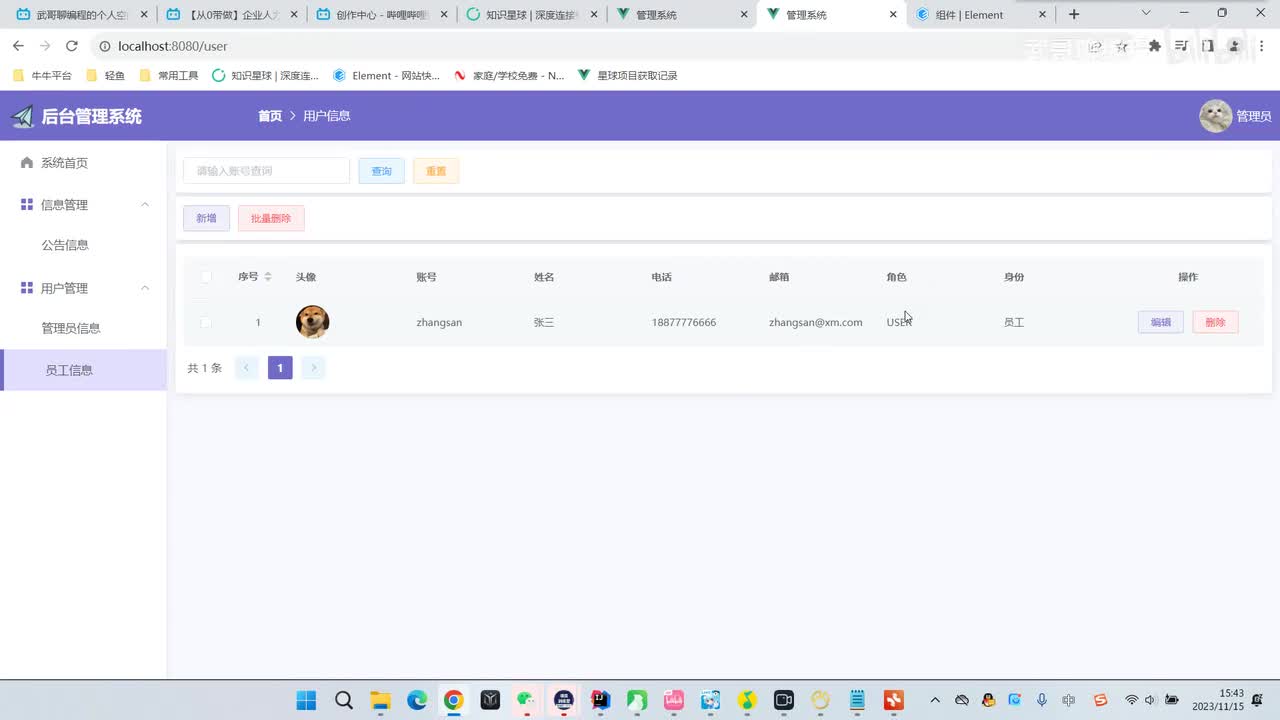Screen dimensions: 1280x720
Task: Open WeChat from the taskbar
Action: [x=526, y=700]
